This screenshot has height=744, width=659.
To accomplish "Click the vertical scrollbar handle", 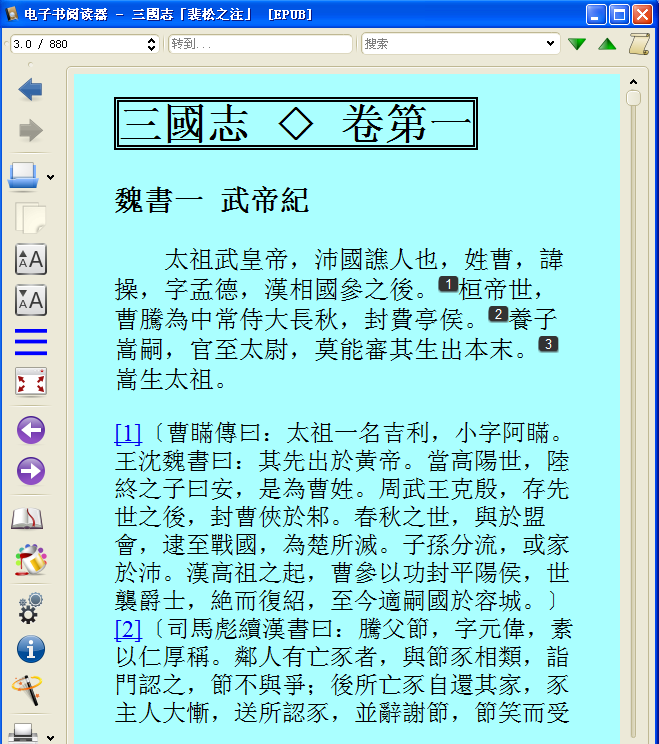I will pos(633,98).
